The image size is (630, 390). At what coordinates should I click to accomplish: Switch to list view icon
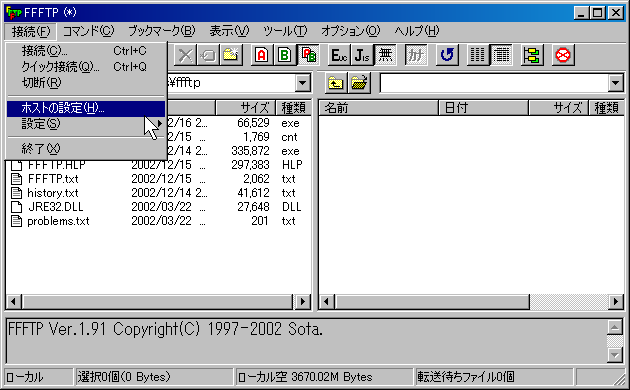click(x=478, y=55)
